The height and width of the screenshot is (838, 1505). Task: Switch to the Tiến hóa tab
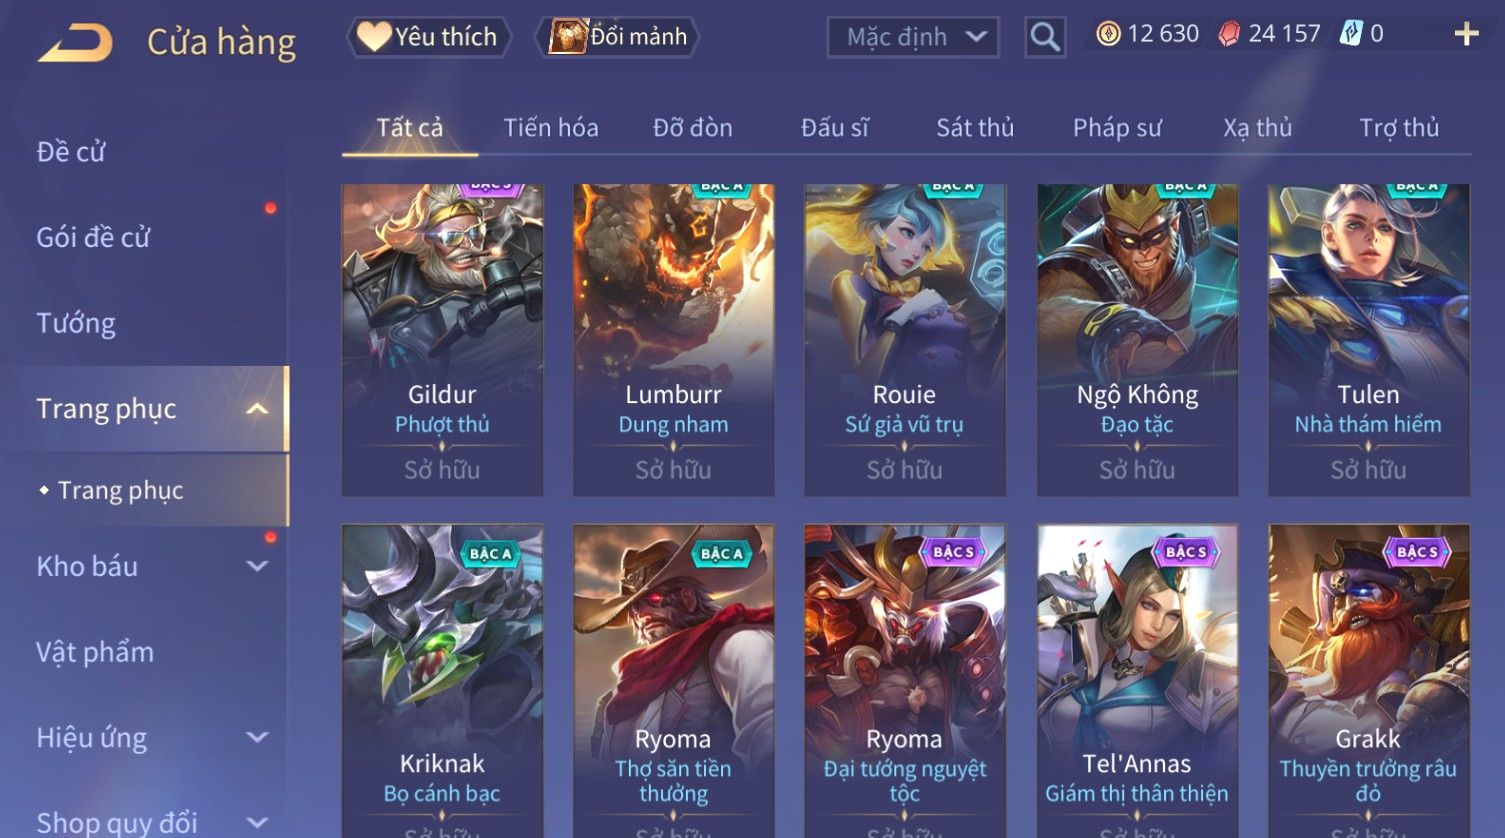pos(551,128)
